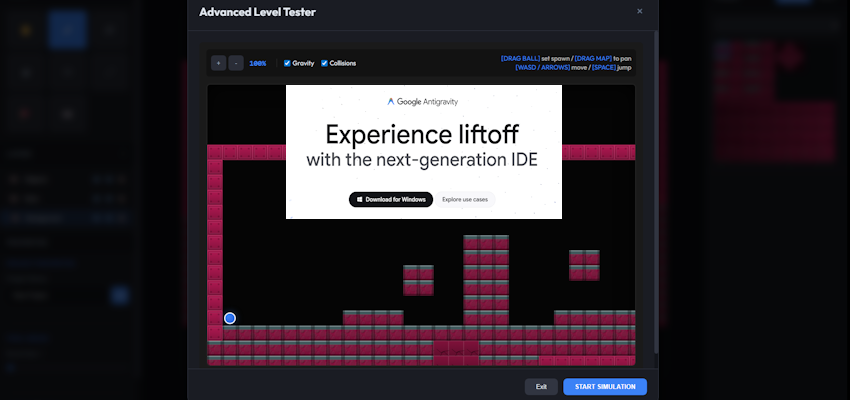Screen dimensions: 850x400
Task: Toggle the Gravity checkbox
Action: [x=287, y=63]
